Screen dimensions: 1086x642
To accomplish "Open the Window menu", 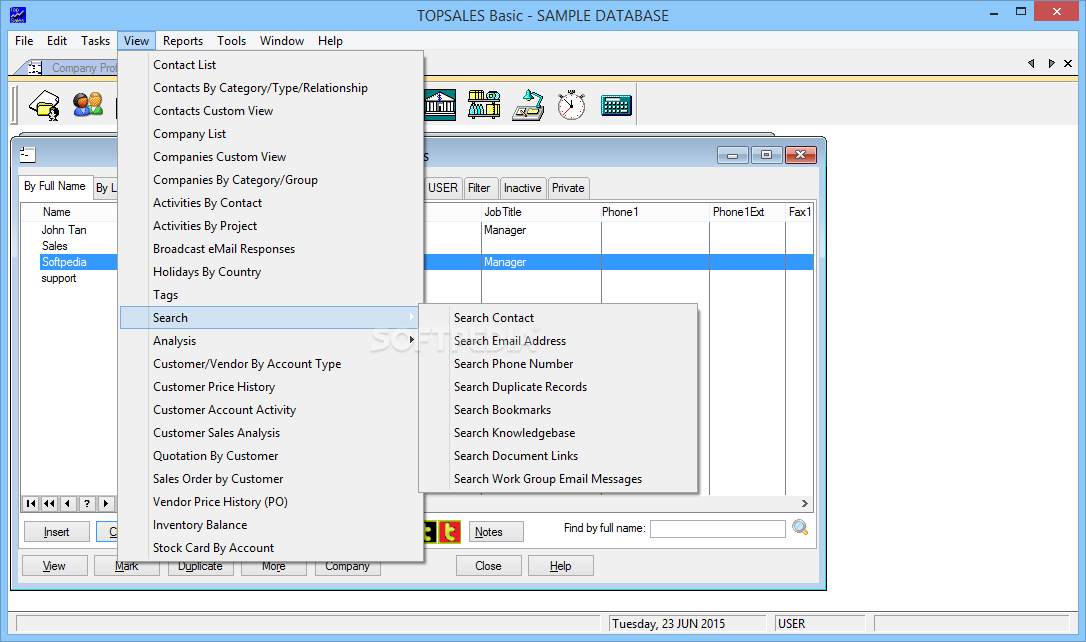I will click(282, 41).
